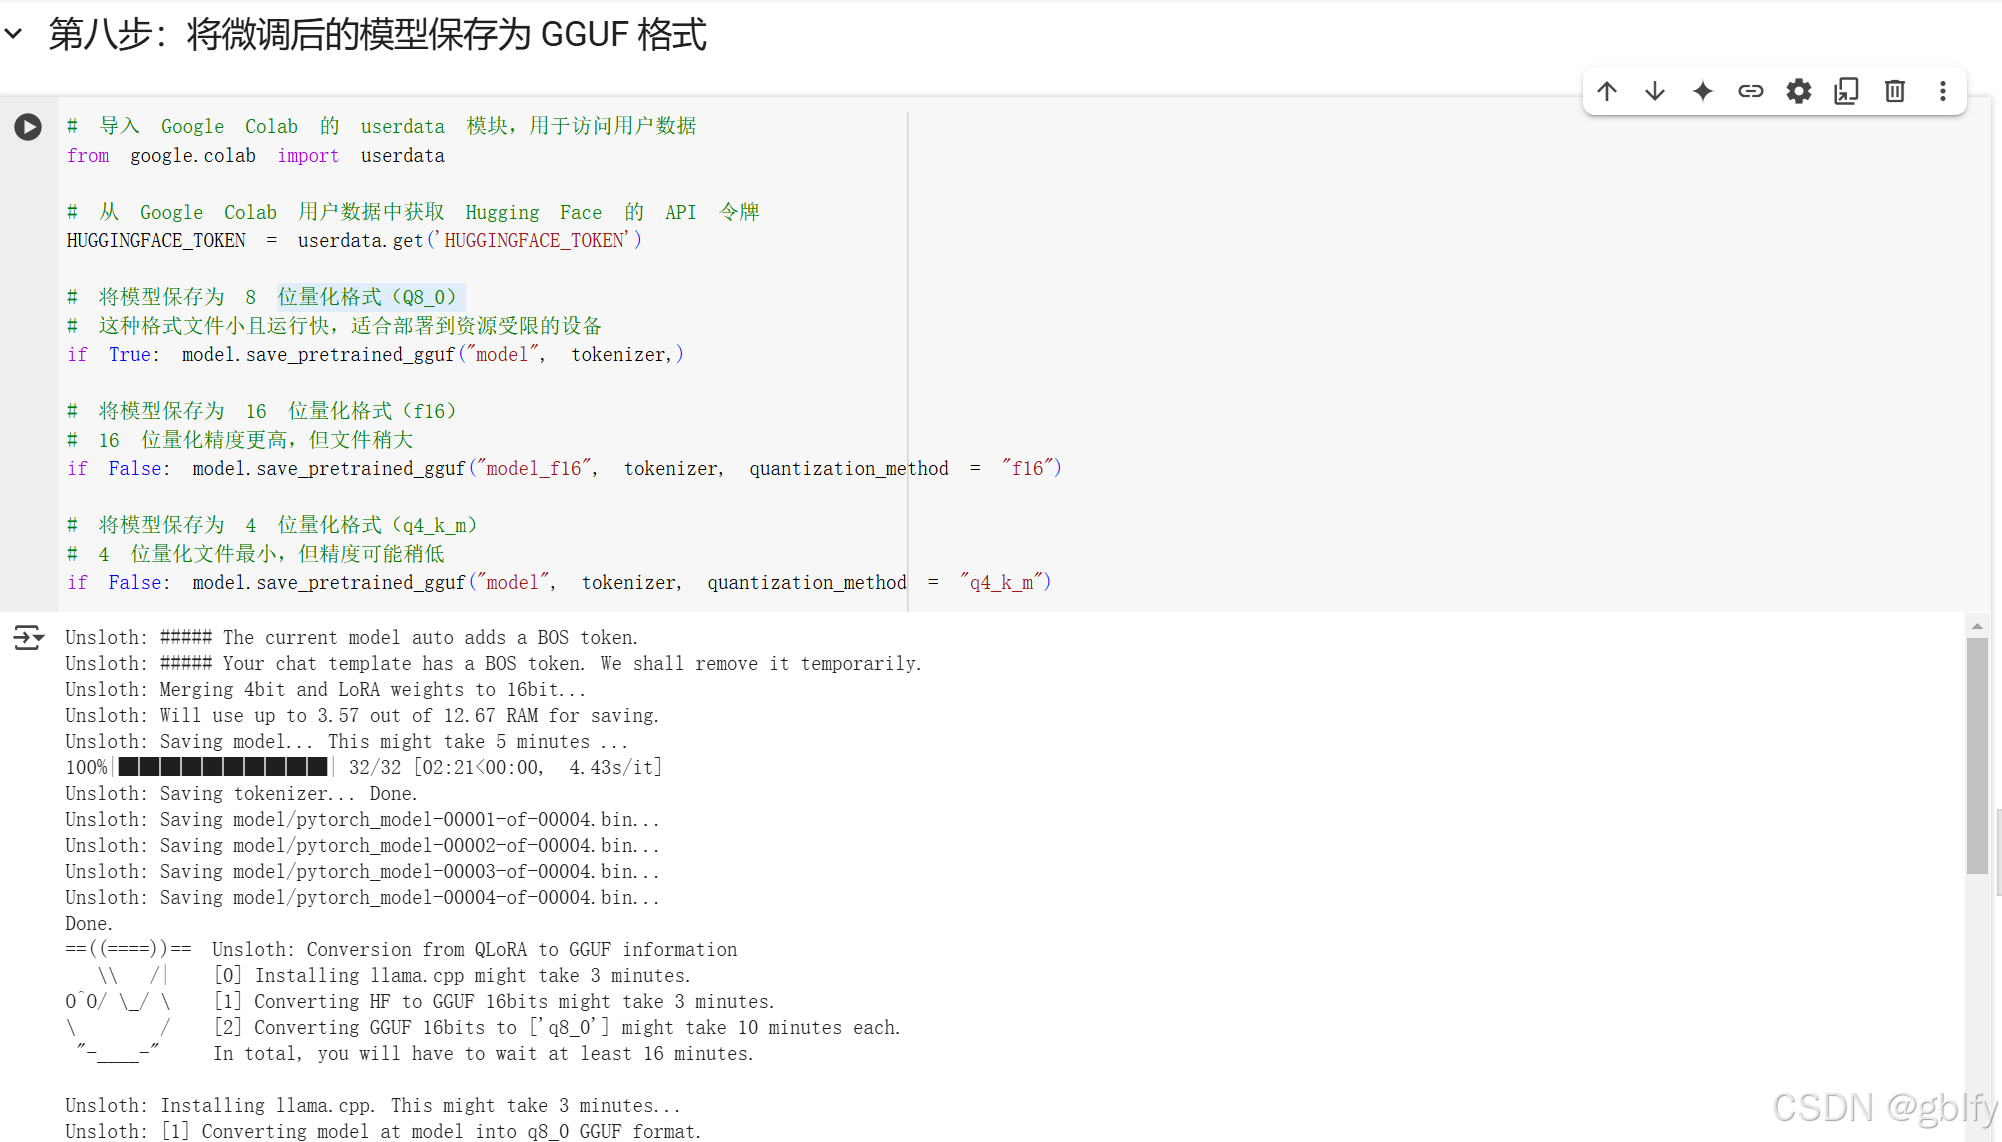Delete cell with trash icon
This screenshot has width=2002, height=1142.
[1894, 91]
